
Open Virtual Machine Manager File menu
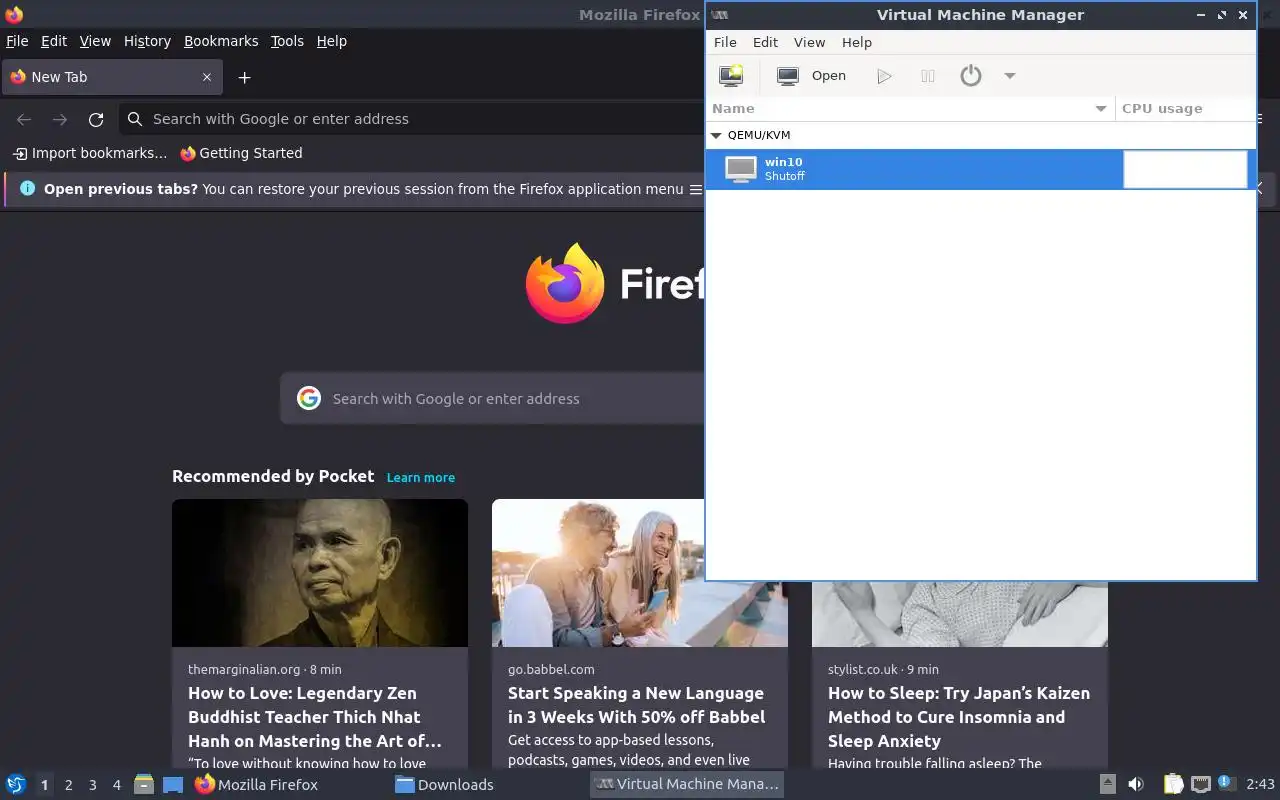coord(725,42)
